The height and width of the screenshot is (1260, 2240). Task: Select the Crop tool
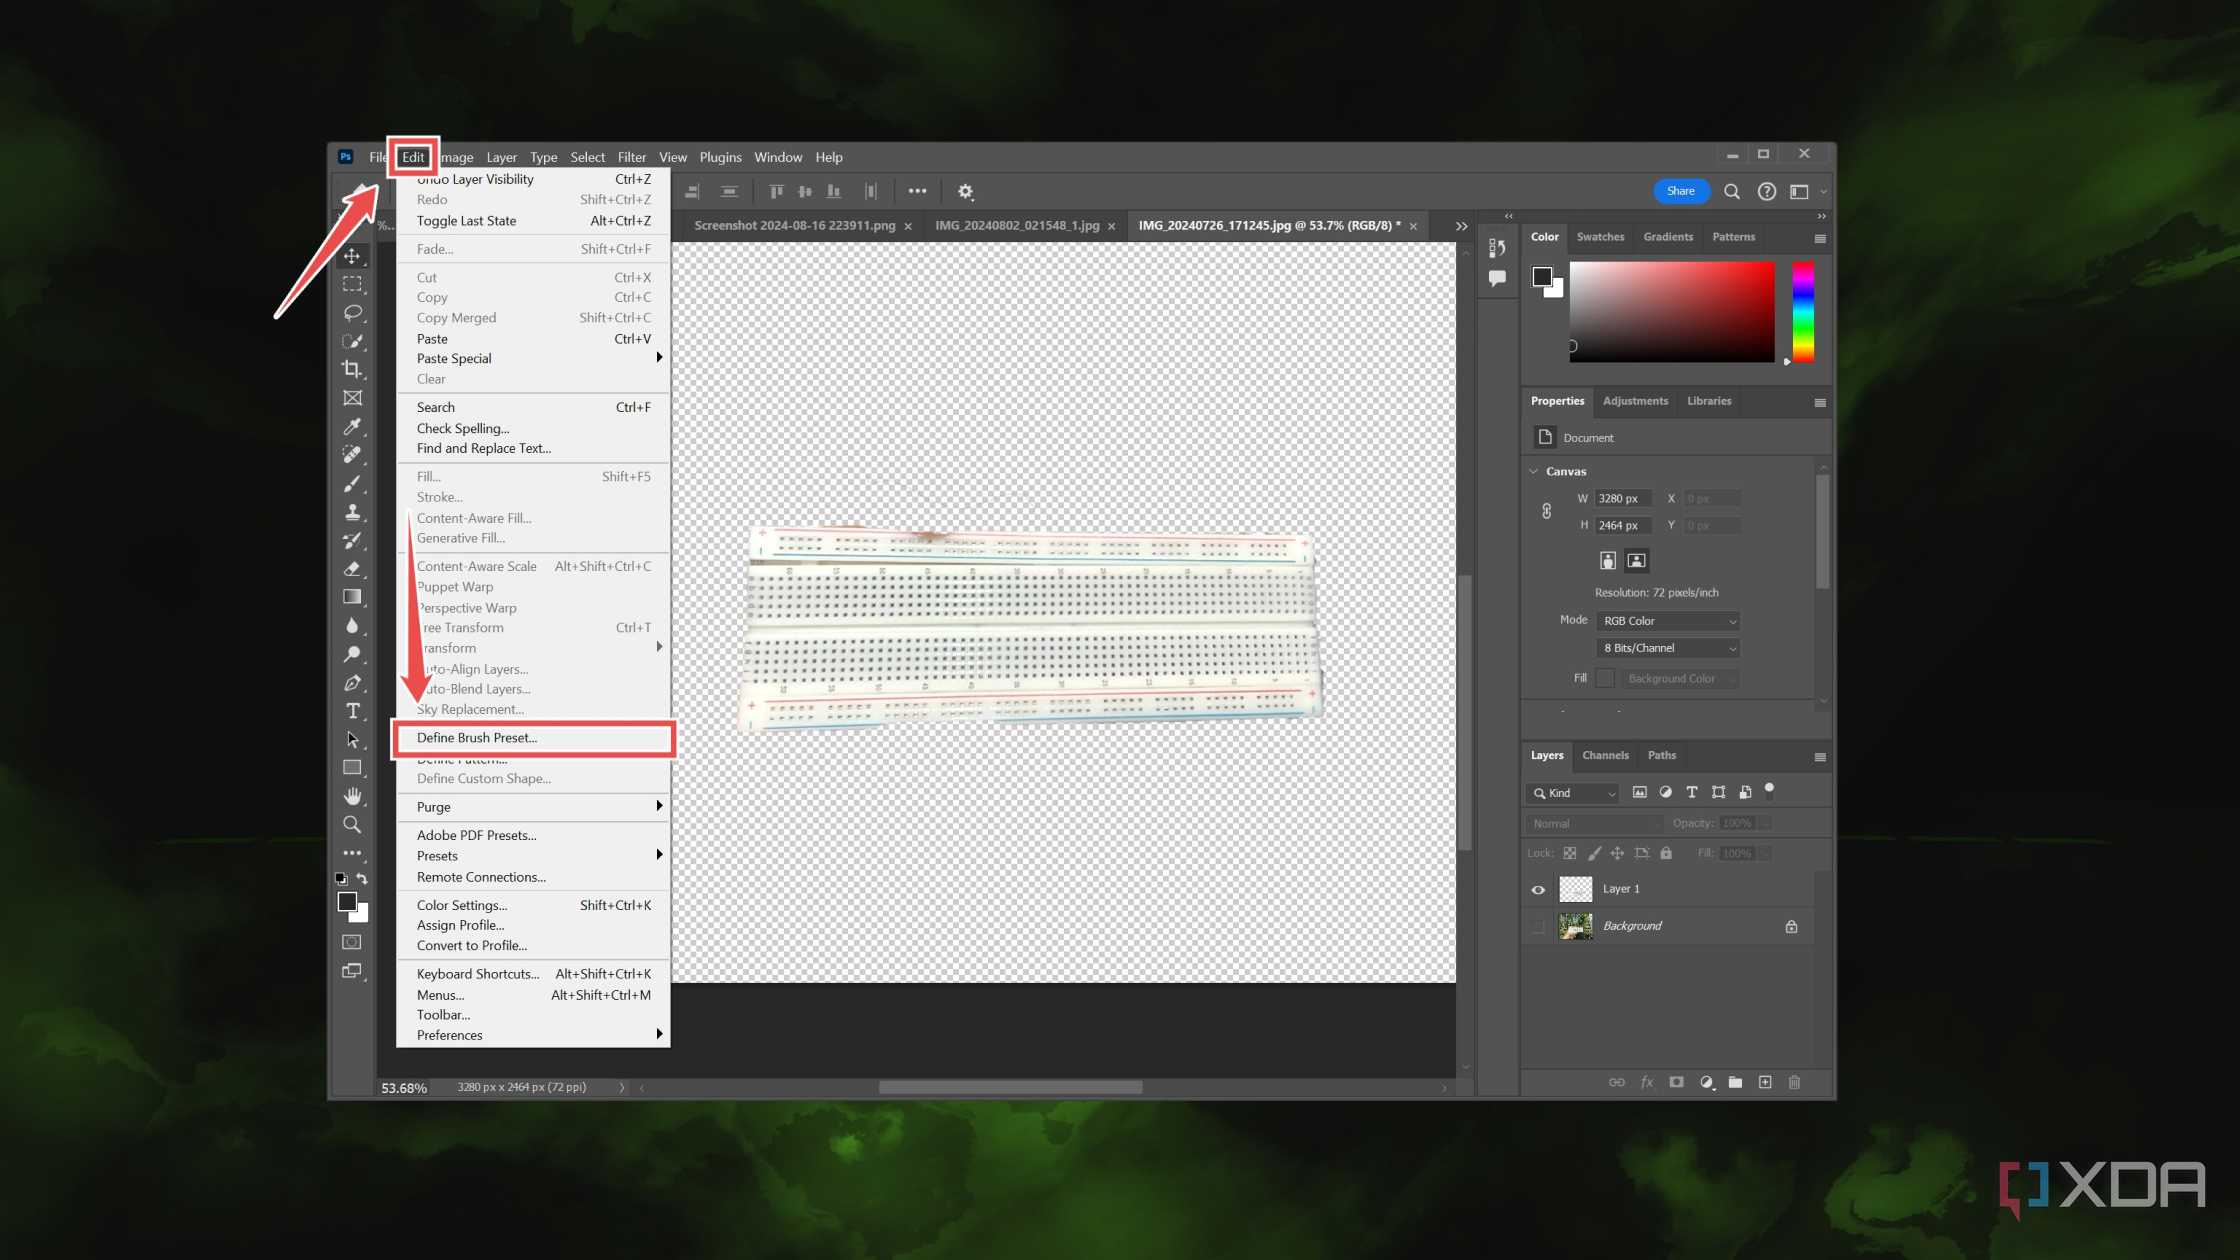pyautogui.click(x=352, y=369)
